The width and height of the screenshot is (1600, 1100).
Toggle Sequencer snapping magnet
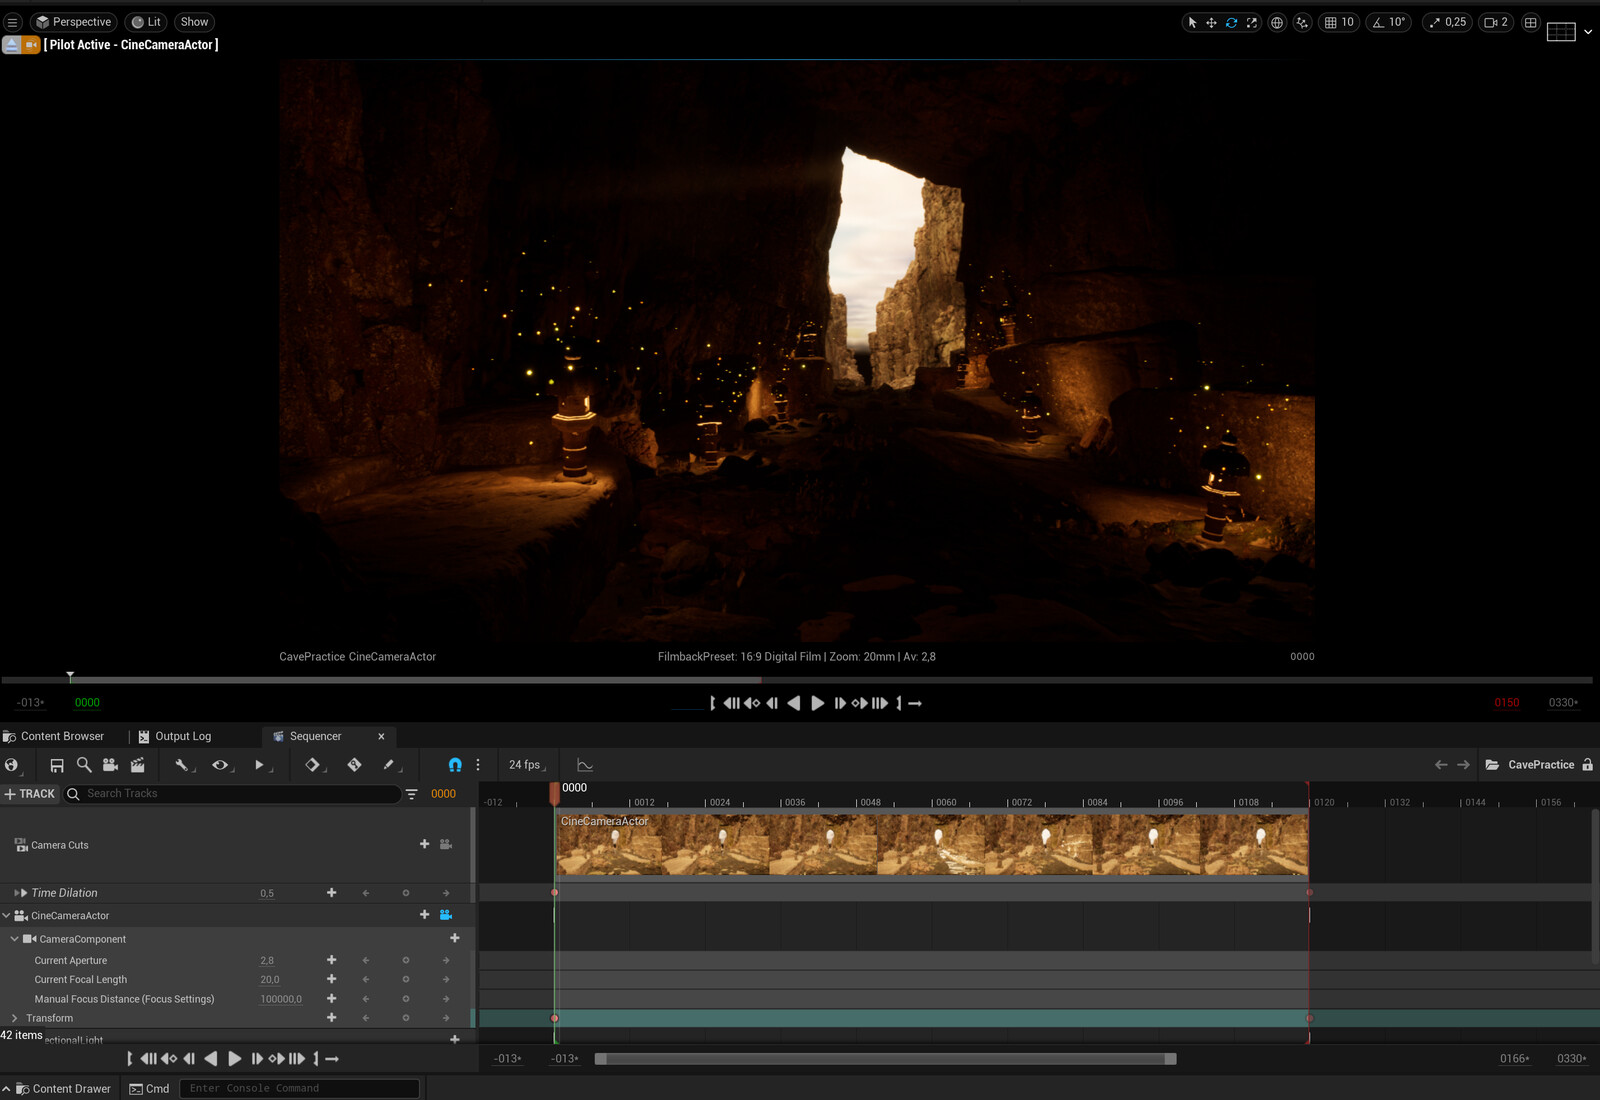click(x=455, y=765)
